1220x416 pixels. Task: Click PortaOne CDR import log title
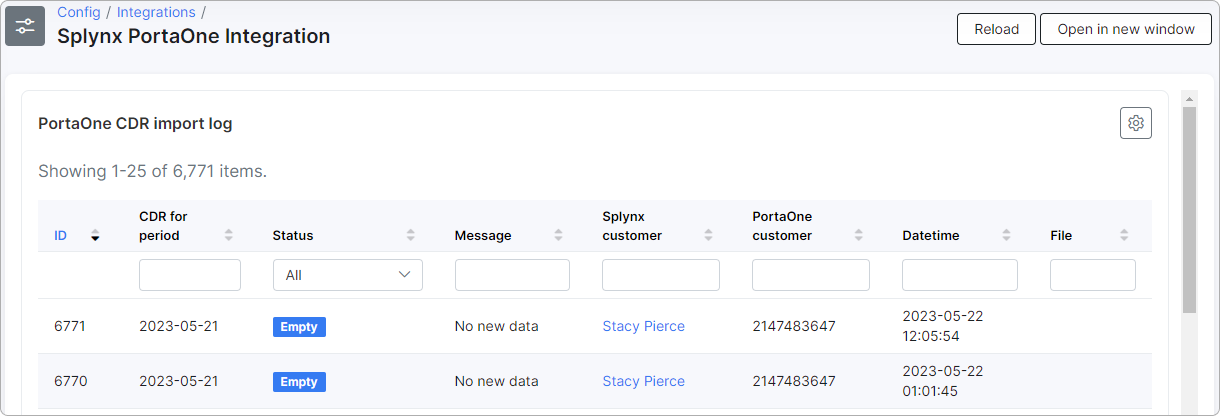[135, 124]
